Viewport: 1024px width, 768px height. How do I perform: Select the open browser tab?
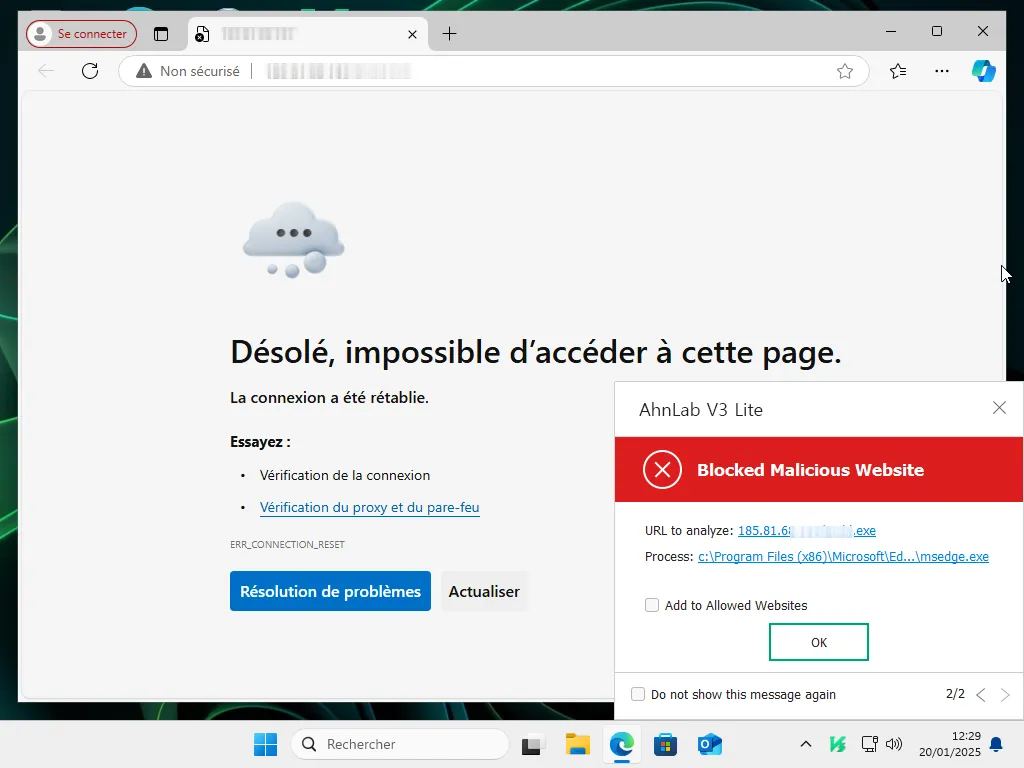pyautogui.click(x=308, y=34)
